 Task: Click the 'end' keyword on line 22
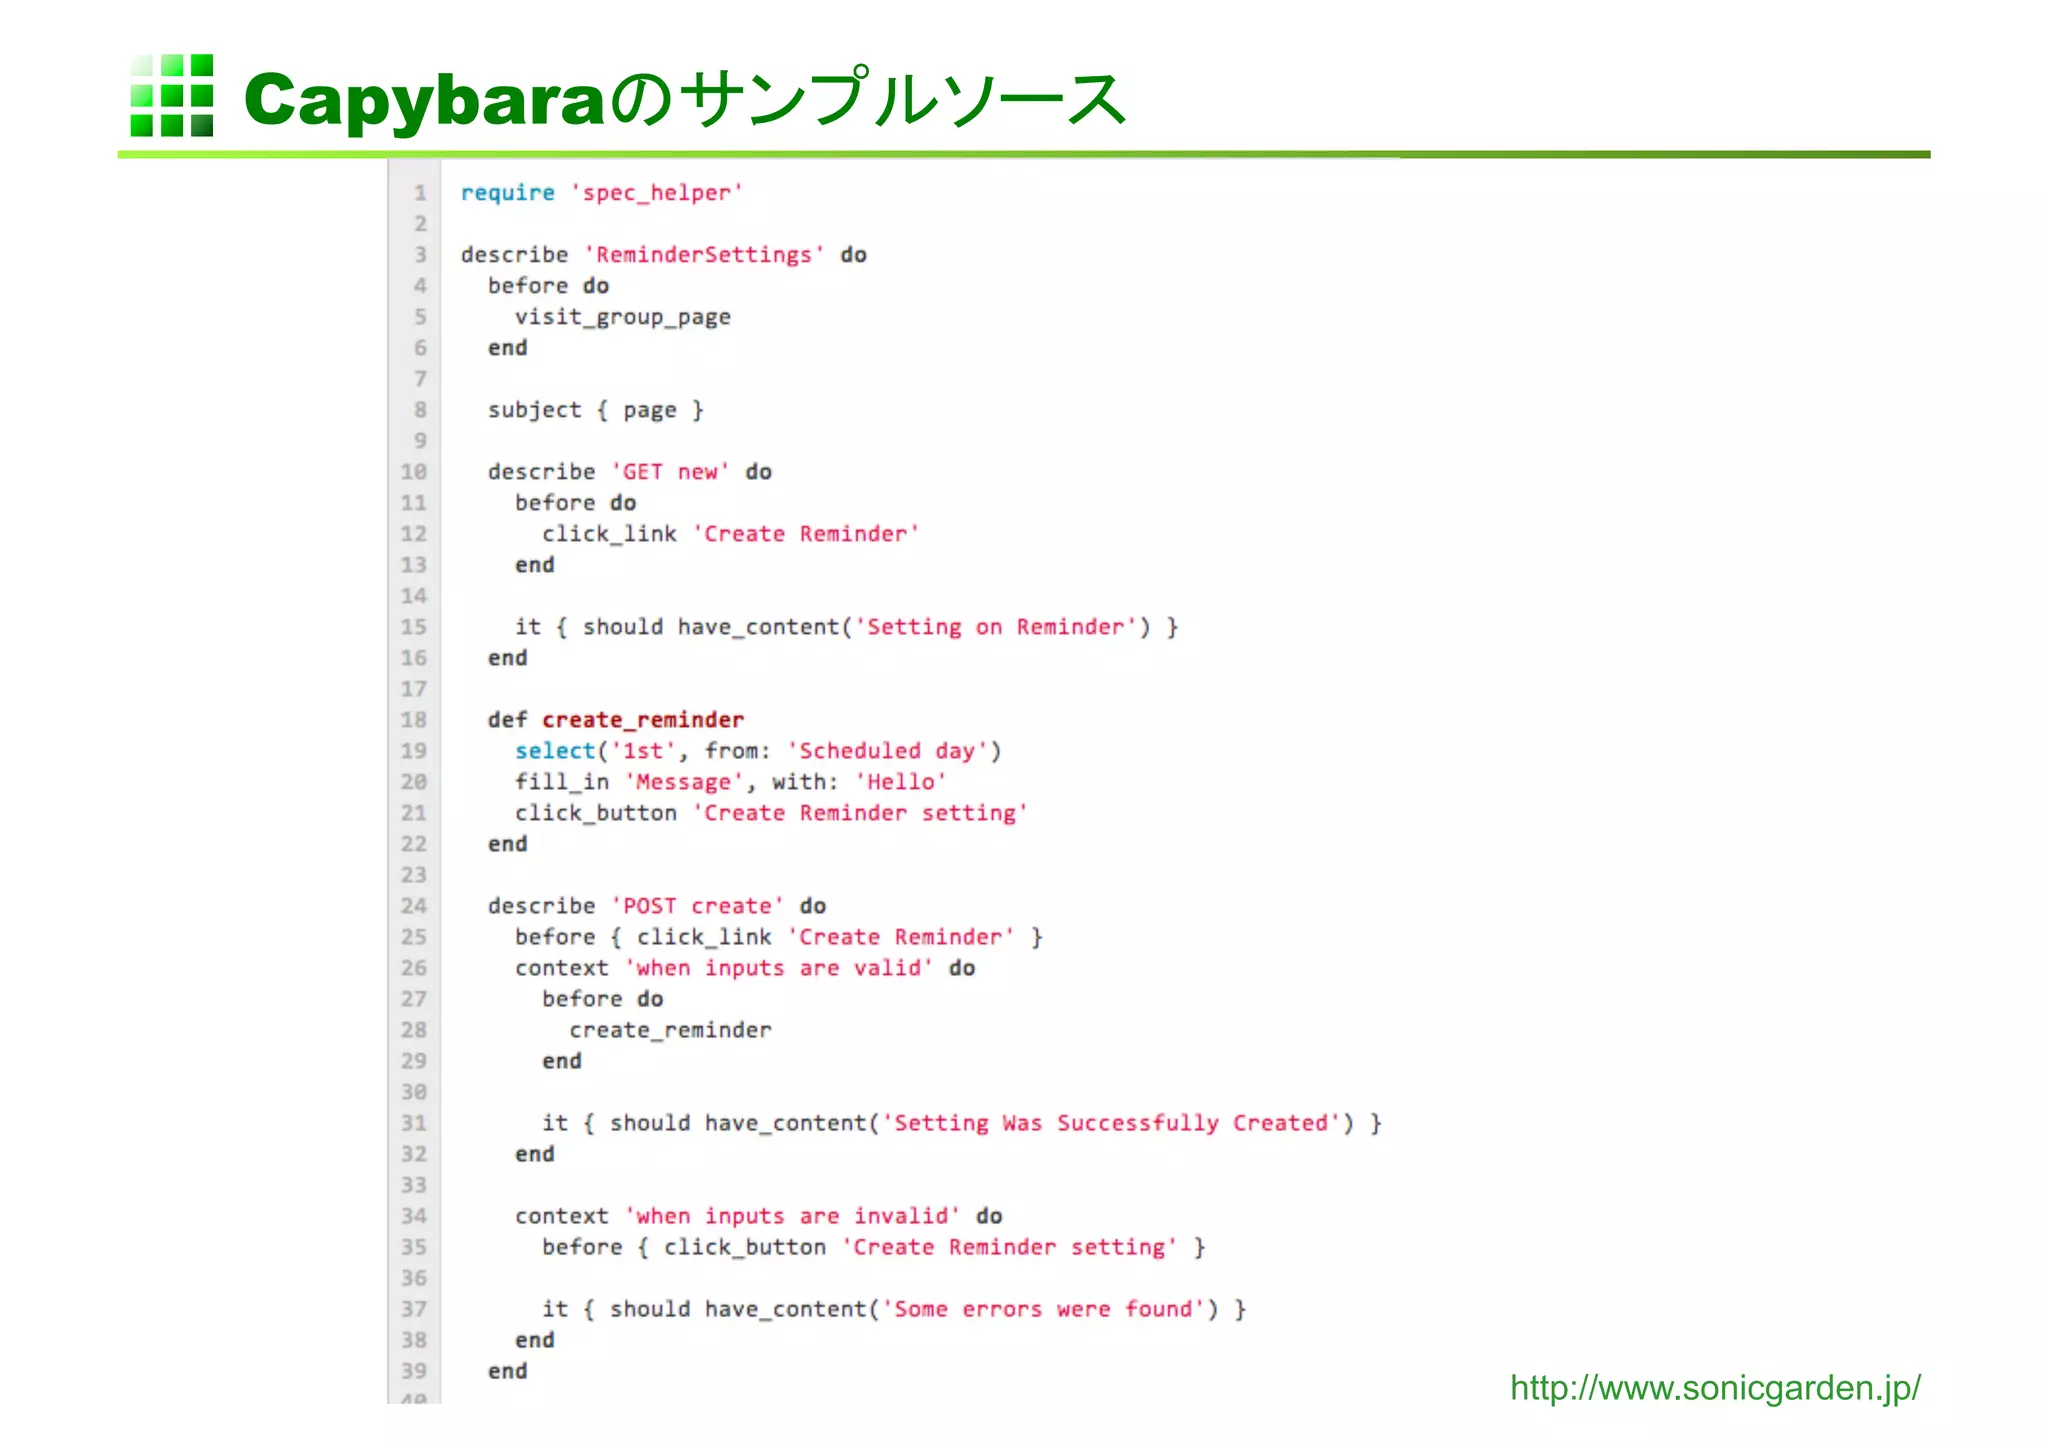[x=507, y=844]
